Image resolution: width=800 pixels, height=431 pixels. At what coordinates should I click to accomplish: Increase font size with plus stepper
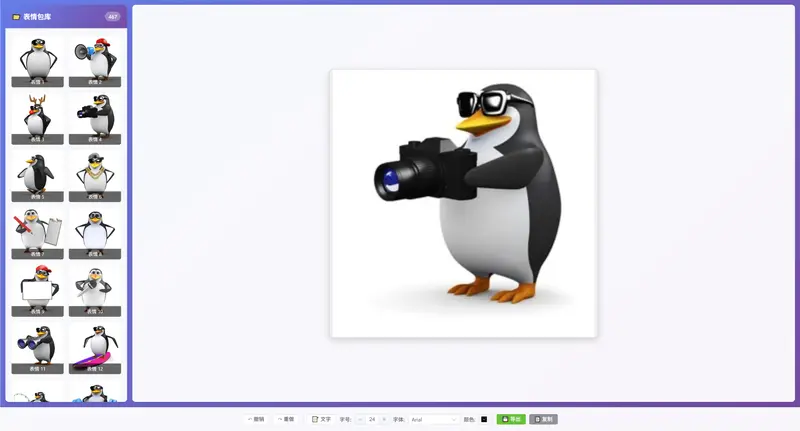pos(384,419)
